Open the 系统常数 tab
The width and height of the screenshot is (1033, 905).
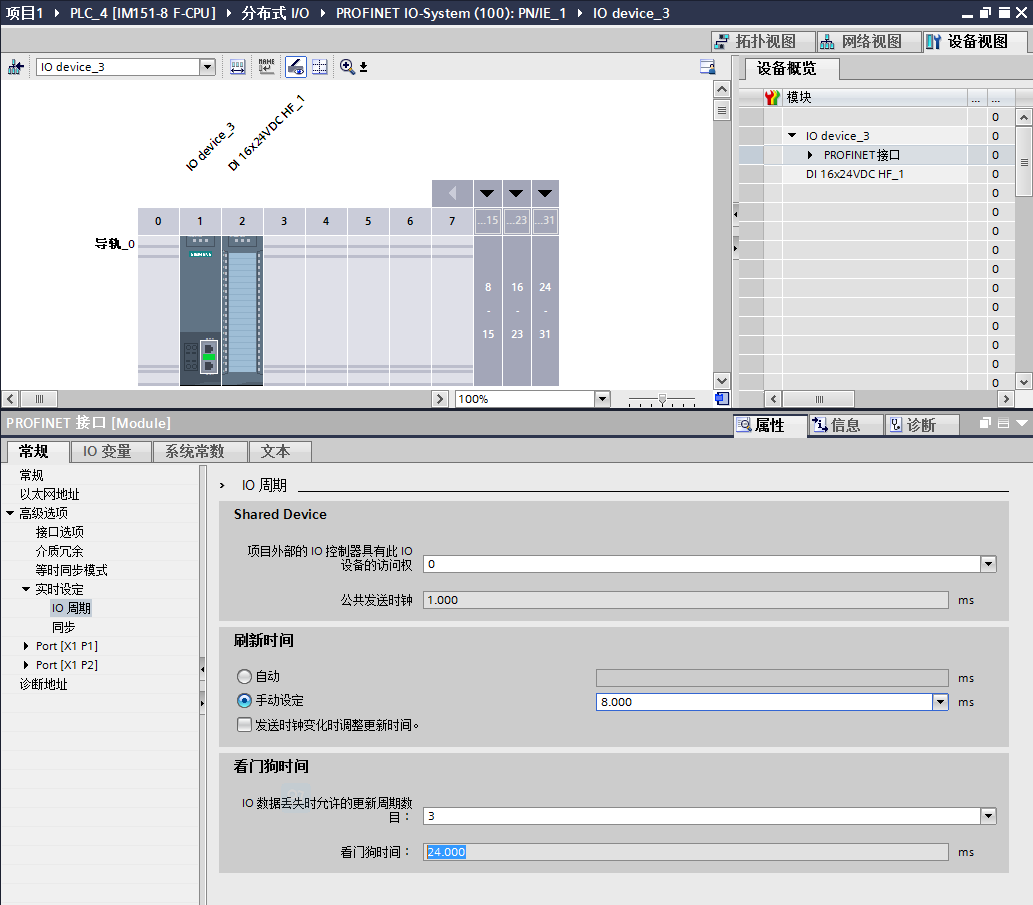point(197,451)
